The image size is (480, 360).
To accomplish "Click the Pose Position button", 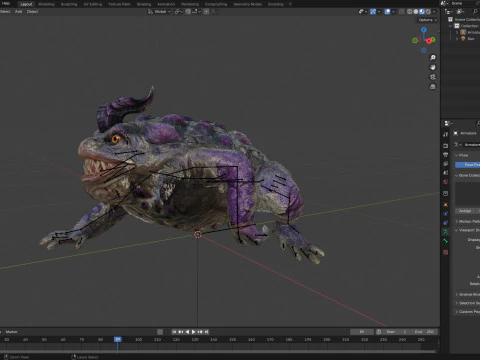I will (468, 165).
